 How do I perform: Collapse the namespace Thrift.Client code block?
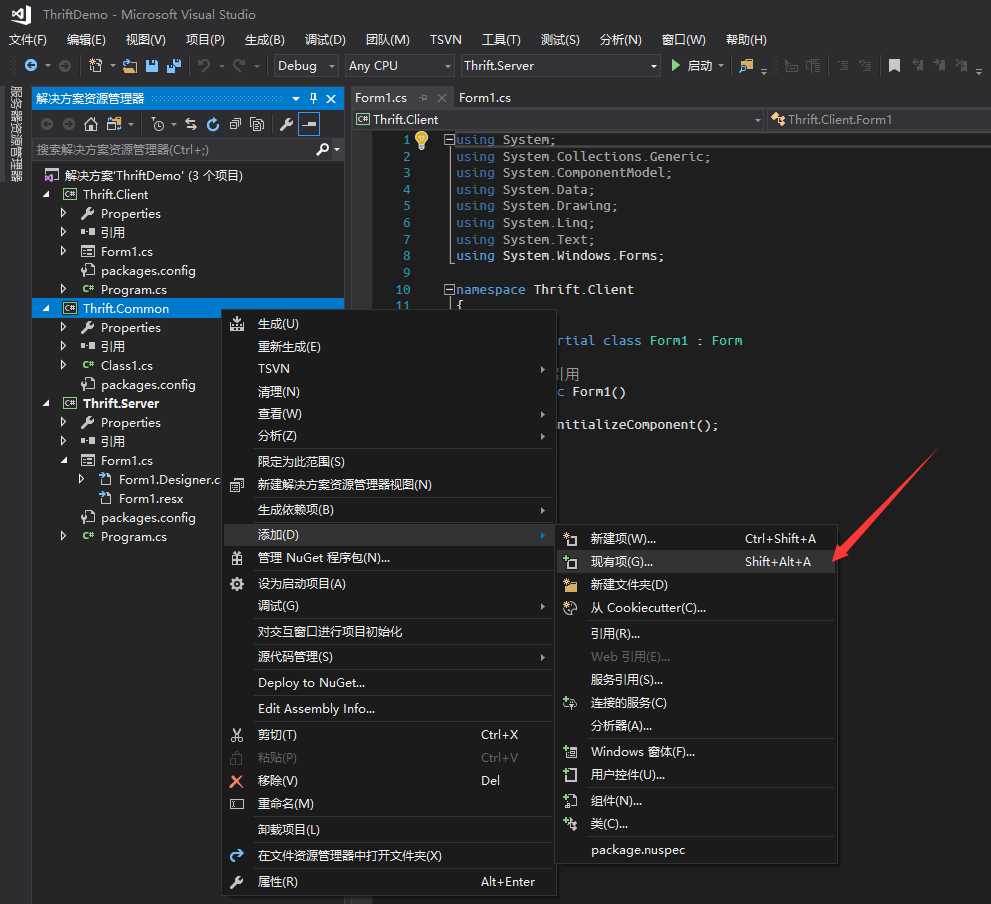click(449, 290)
